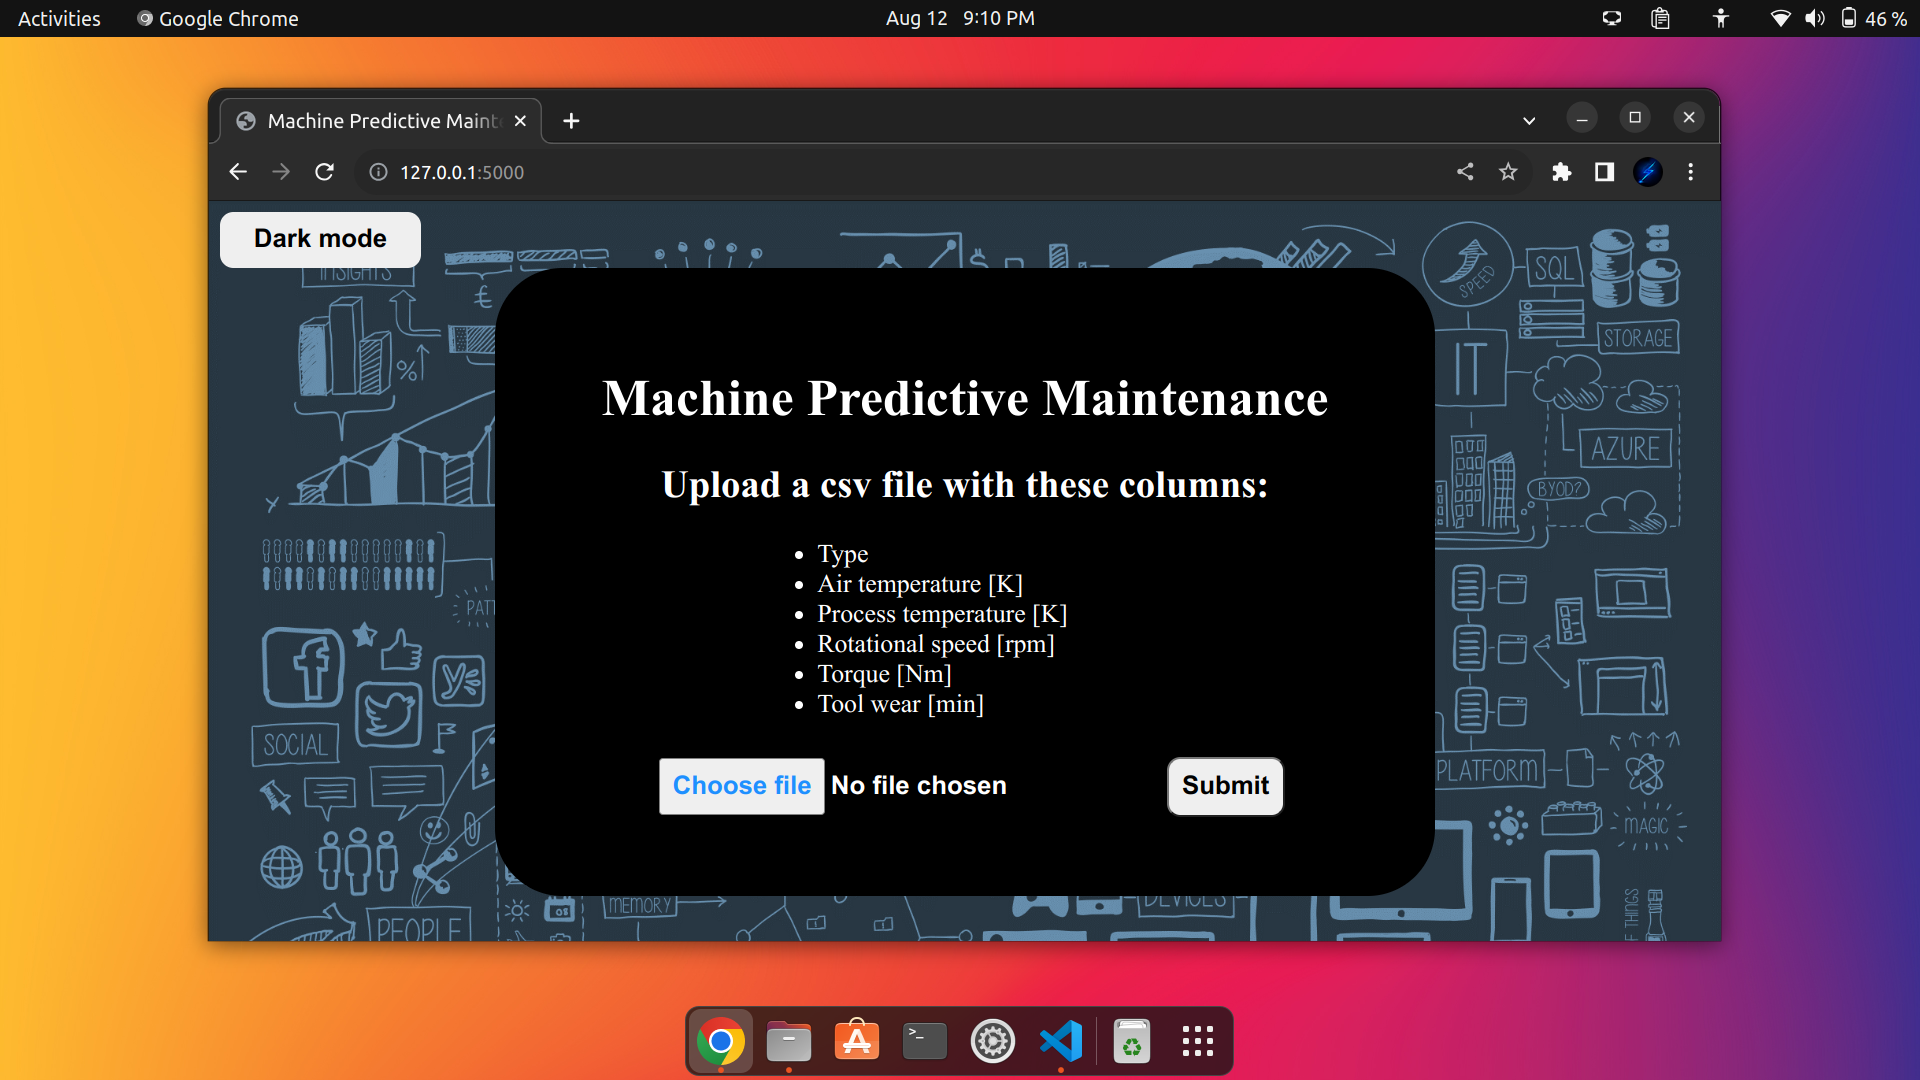1920x1080 pixels.
Task: Click the Submit button
Action: click(1224, 786)
